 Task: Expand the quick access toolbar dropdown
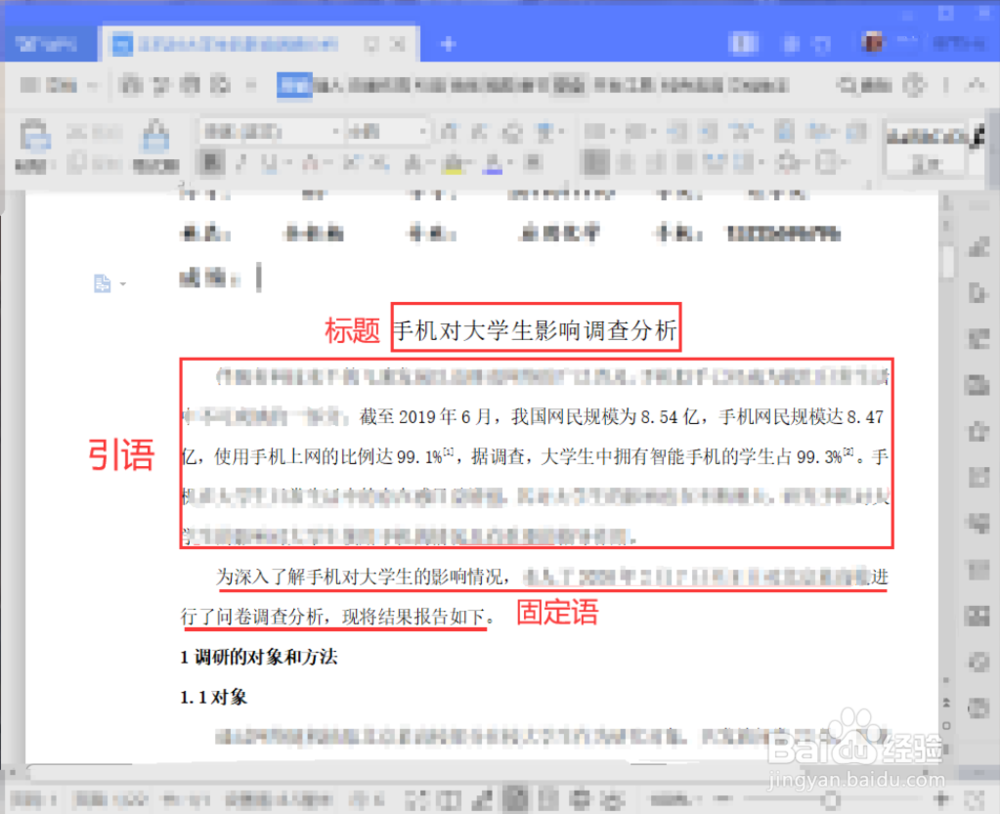coord(251,85)
